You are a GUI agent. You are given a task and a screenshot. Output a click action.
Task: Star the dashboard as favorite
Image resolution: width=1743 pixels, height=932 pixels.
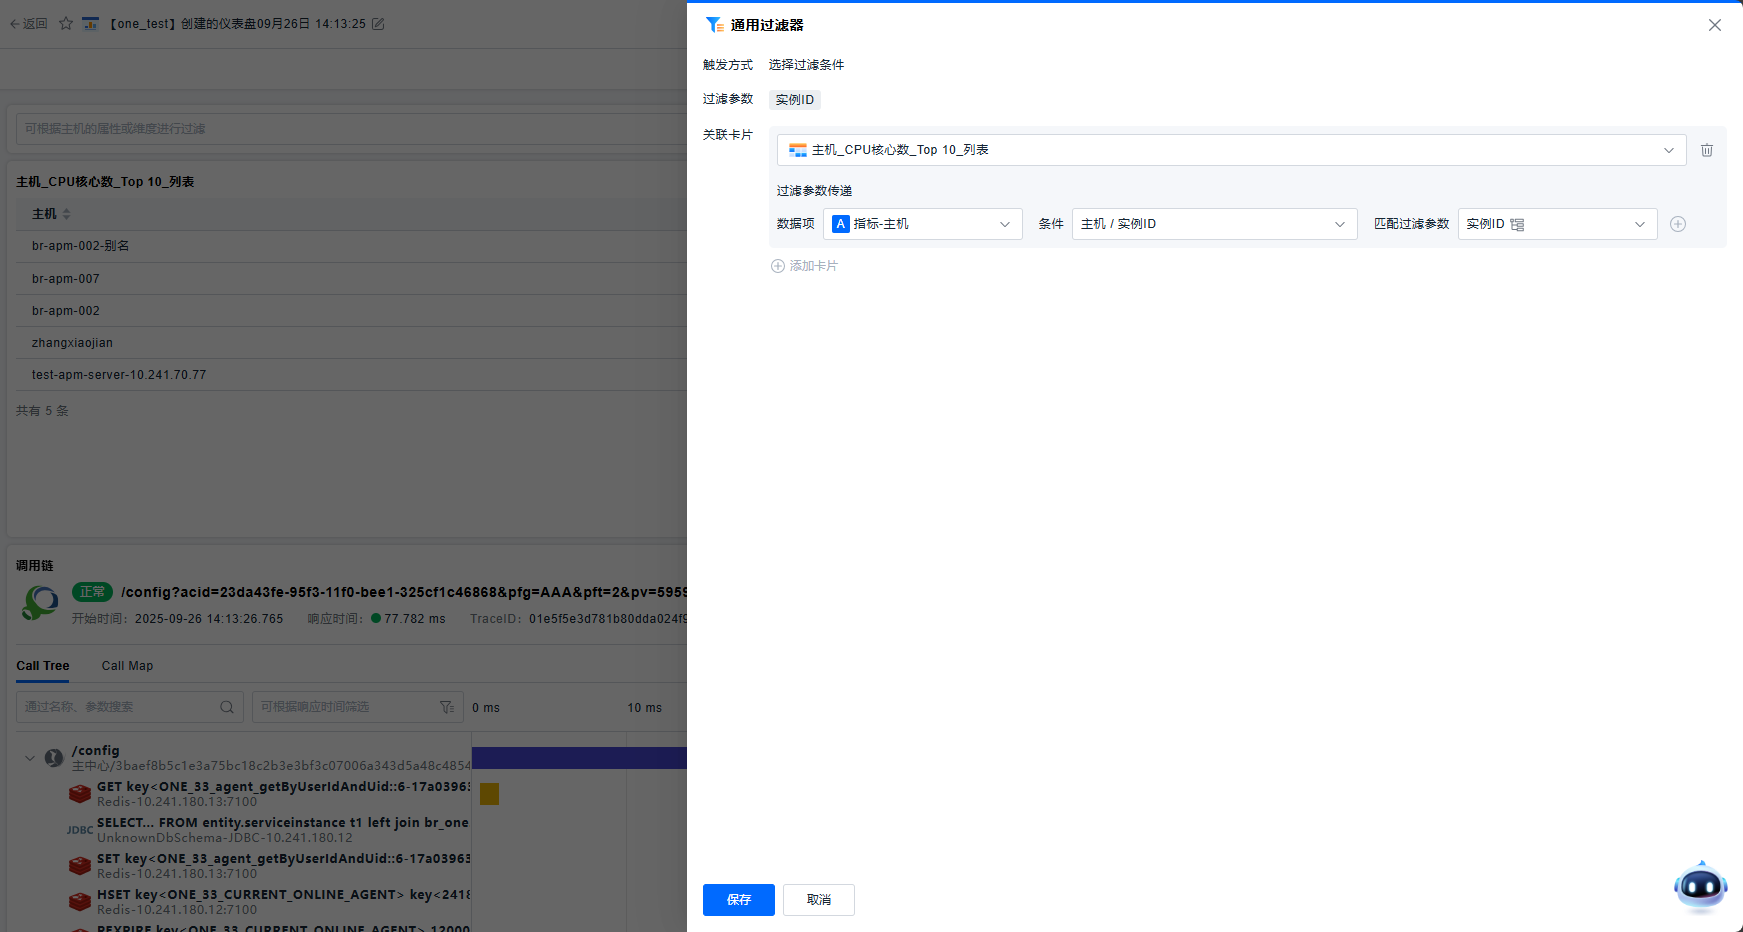66,24
